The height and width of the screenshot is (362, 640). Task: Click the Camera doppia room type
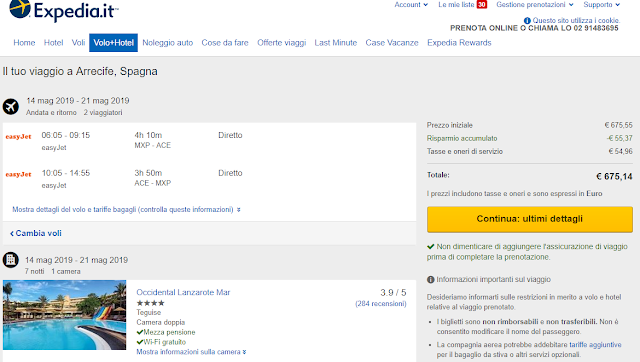(x=161, y=322)
